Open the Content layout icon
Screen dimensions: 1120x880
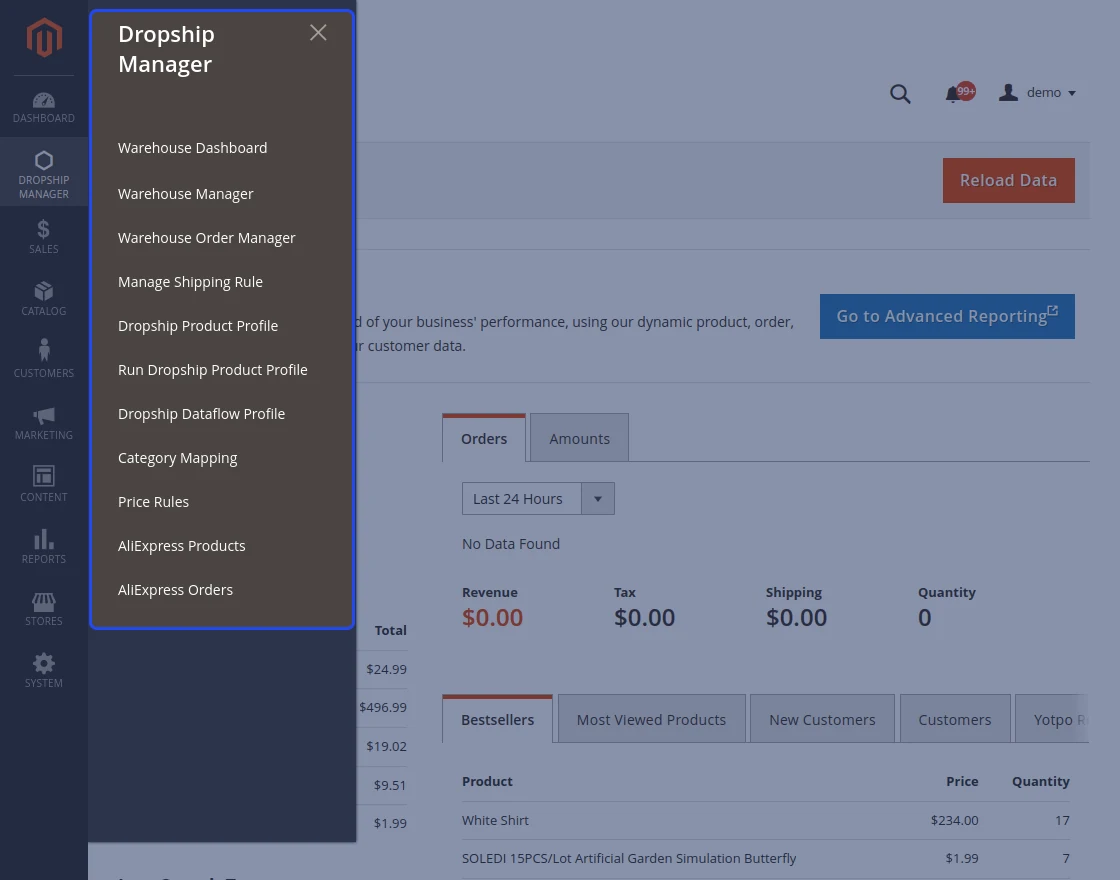pos(44,476)
